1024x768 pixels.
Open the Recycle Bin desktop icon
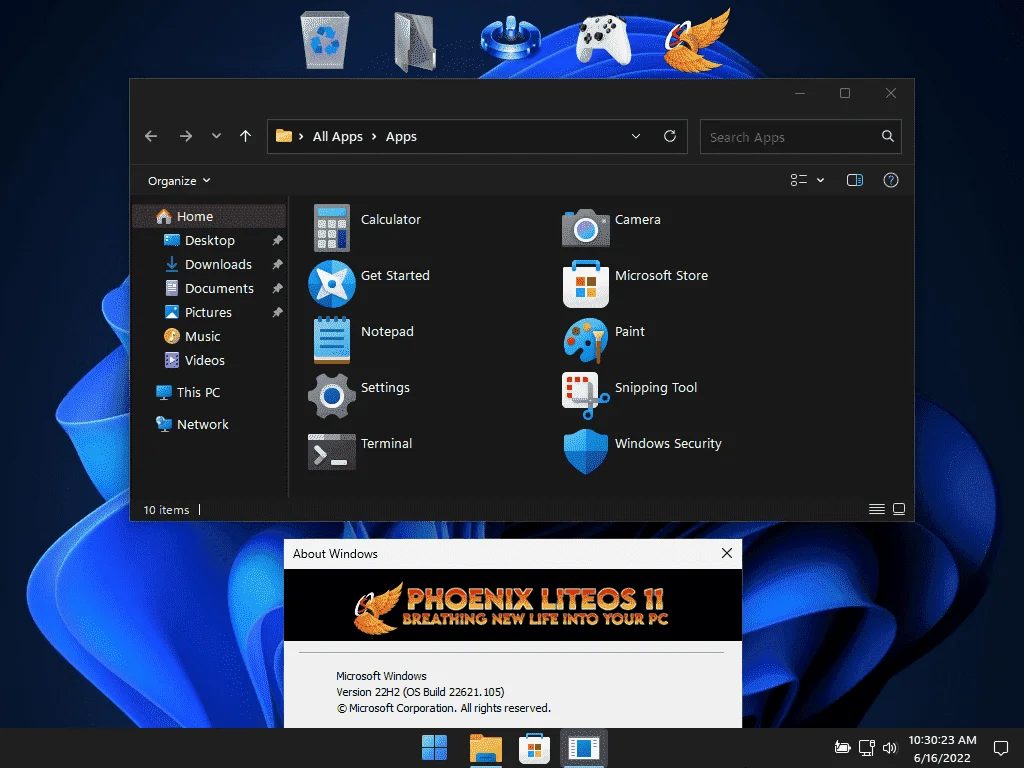click(325, 40)
